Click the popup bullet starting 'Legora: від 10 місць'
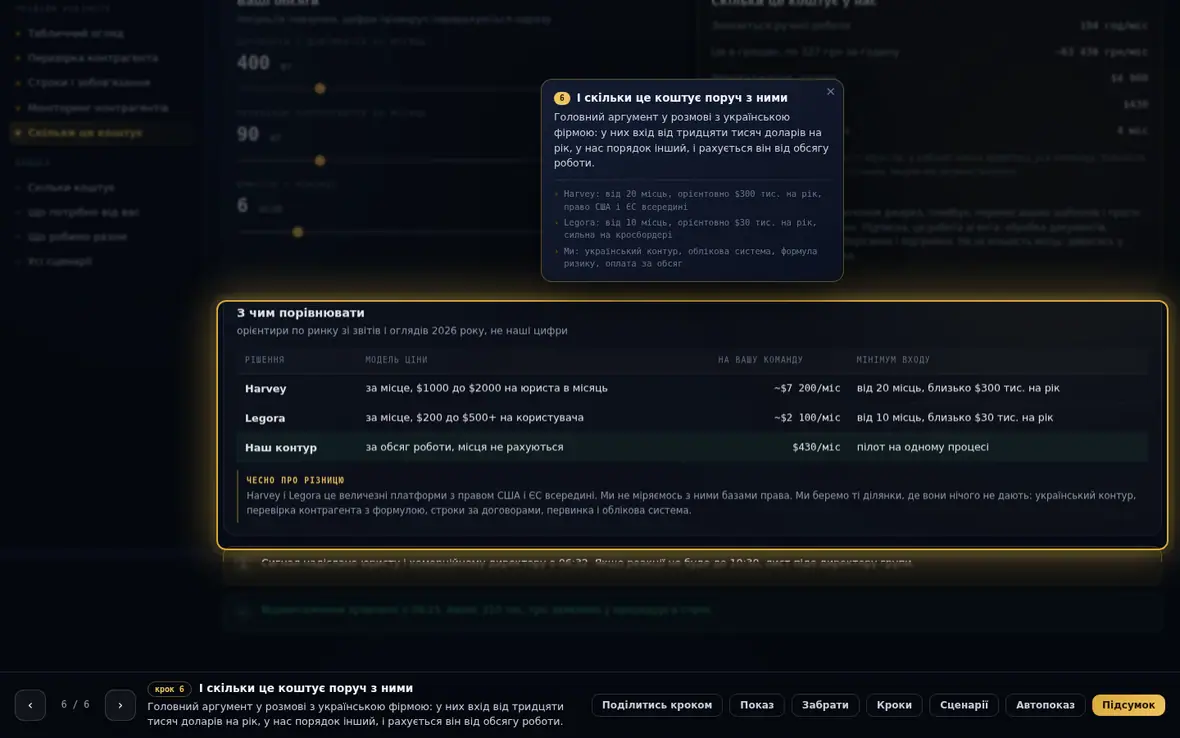The height and width of the screenshot is (738, 1180). click(692, 229)
